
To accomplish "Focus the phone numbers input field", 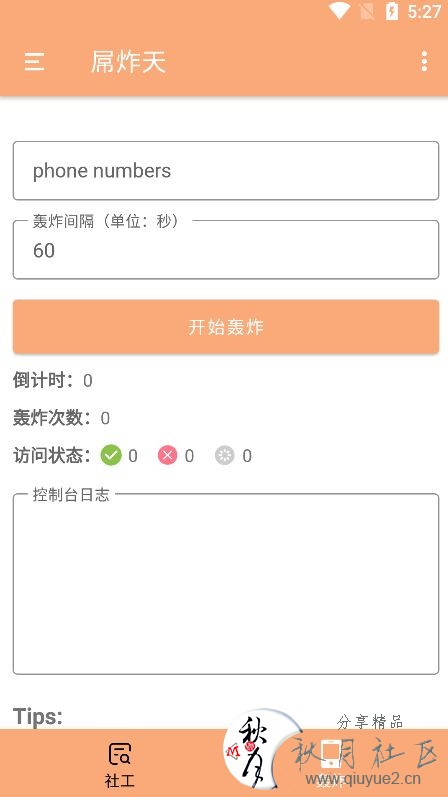I will [226, 171].
